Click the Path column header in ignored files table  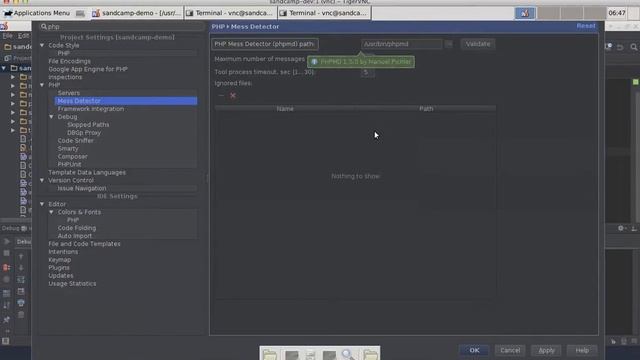pos(426,109)
